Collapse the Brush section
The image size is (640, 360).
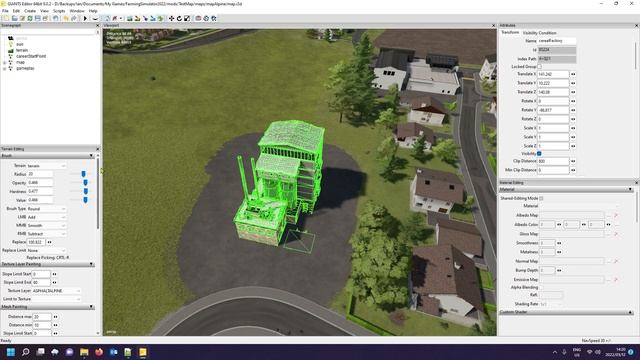pos(91,156)
